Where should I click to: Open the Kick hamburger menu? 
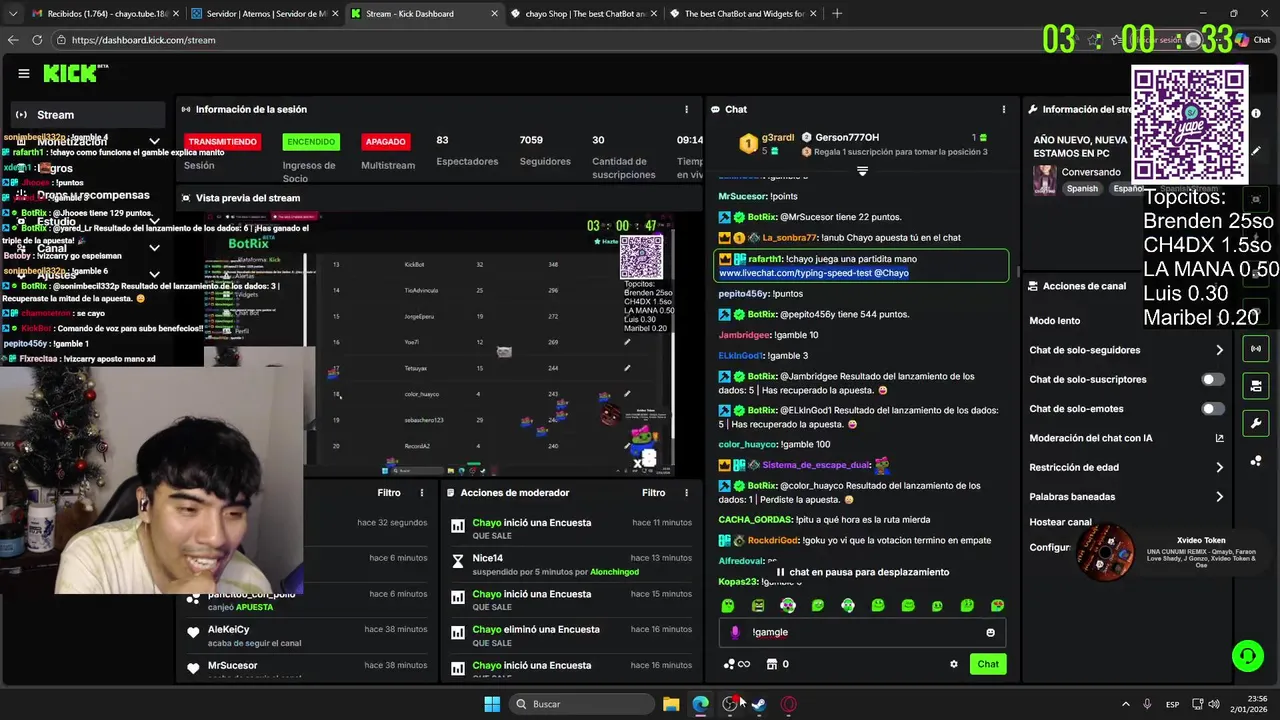point(24,73)
